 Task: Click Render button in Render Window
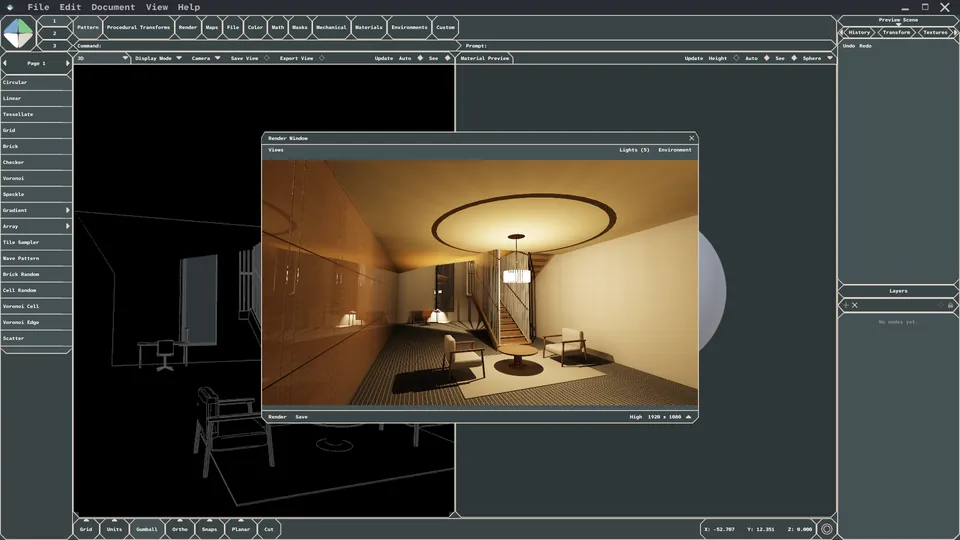[x=277, y=417]
